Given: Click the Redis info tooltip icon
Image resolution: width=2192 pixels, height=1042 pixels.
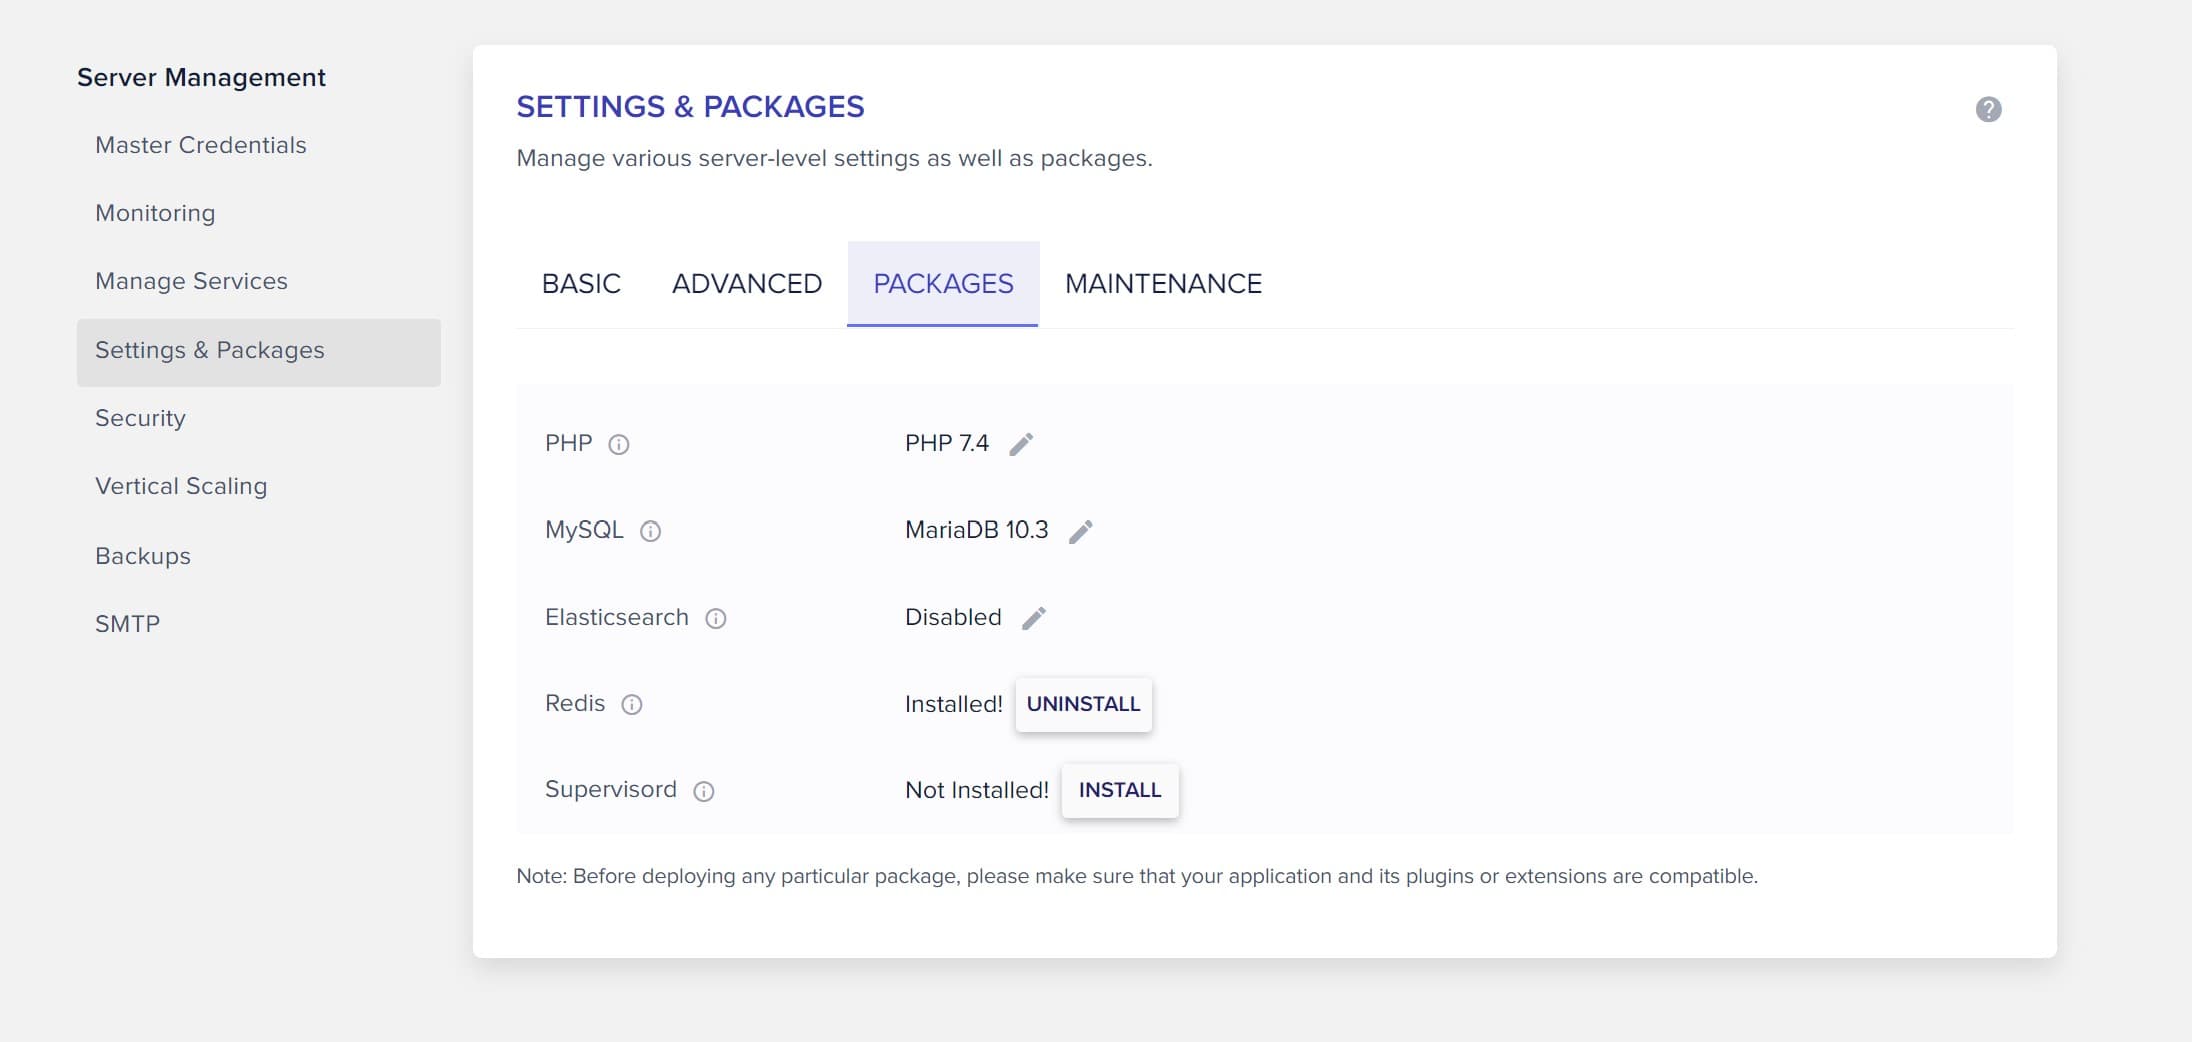Looking at the screenshot, I should coord(632,705).
